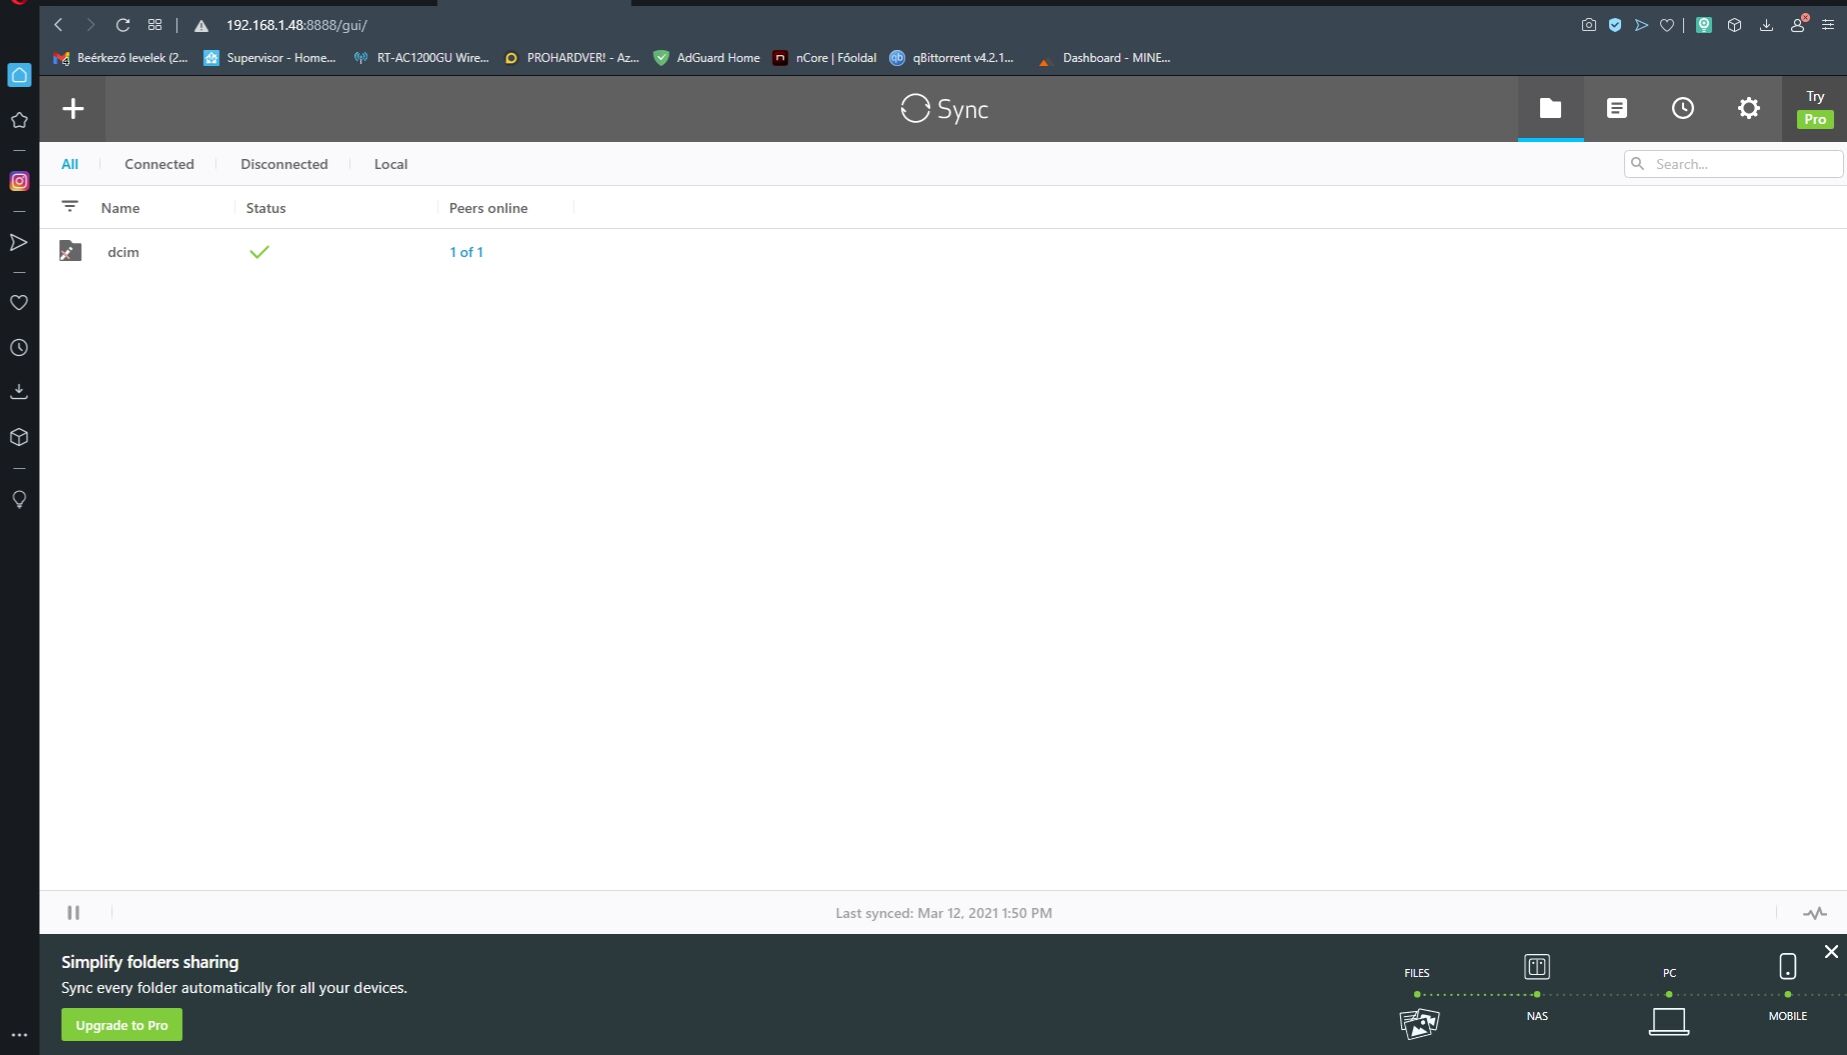Open the Dashboard - MINE bookmark
The width and height of the screenshot is (1847, 1055).
(x=1104, y=58)
